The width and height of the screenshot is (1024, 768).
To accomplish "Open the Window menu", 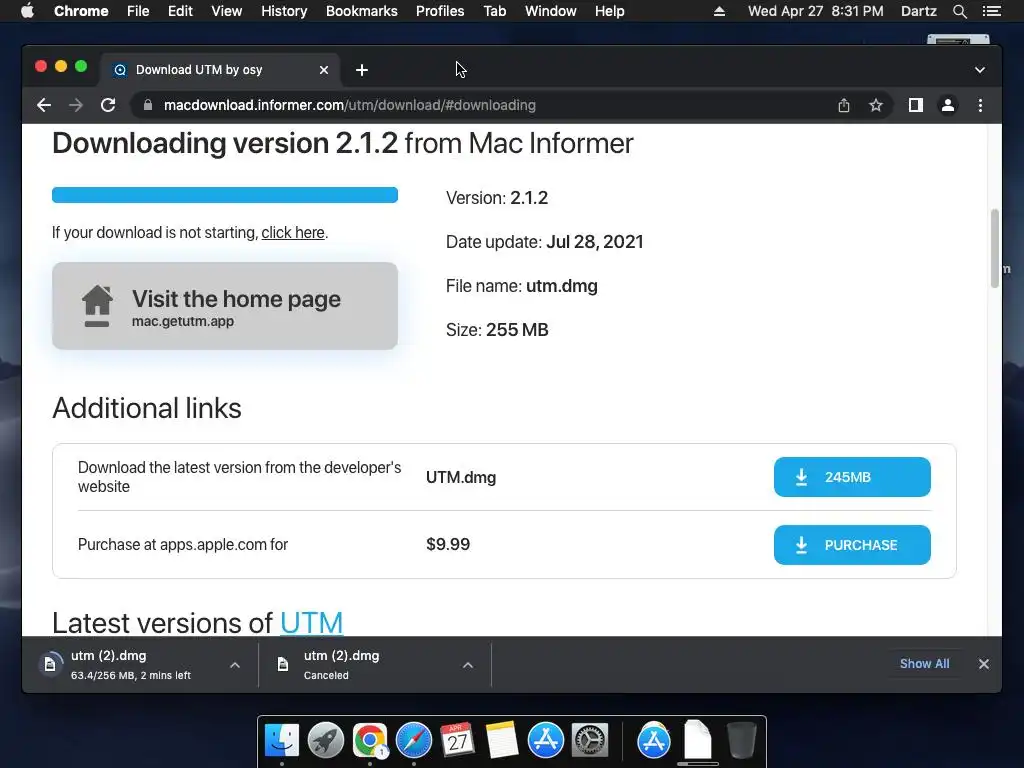I will click(551, 11).
